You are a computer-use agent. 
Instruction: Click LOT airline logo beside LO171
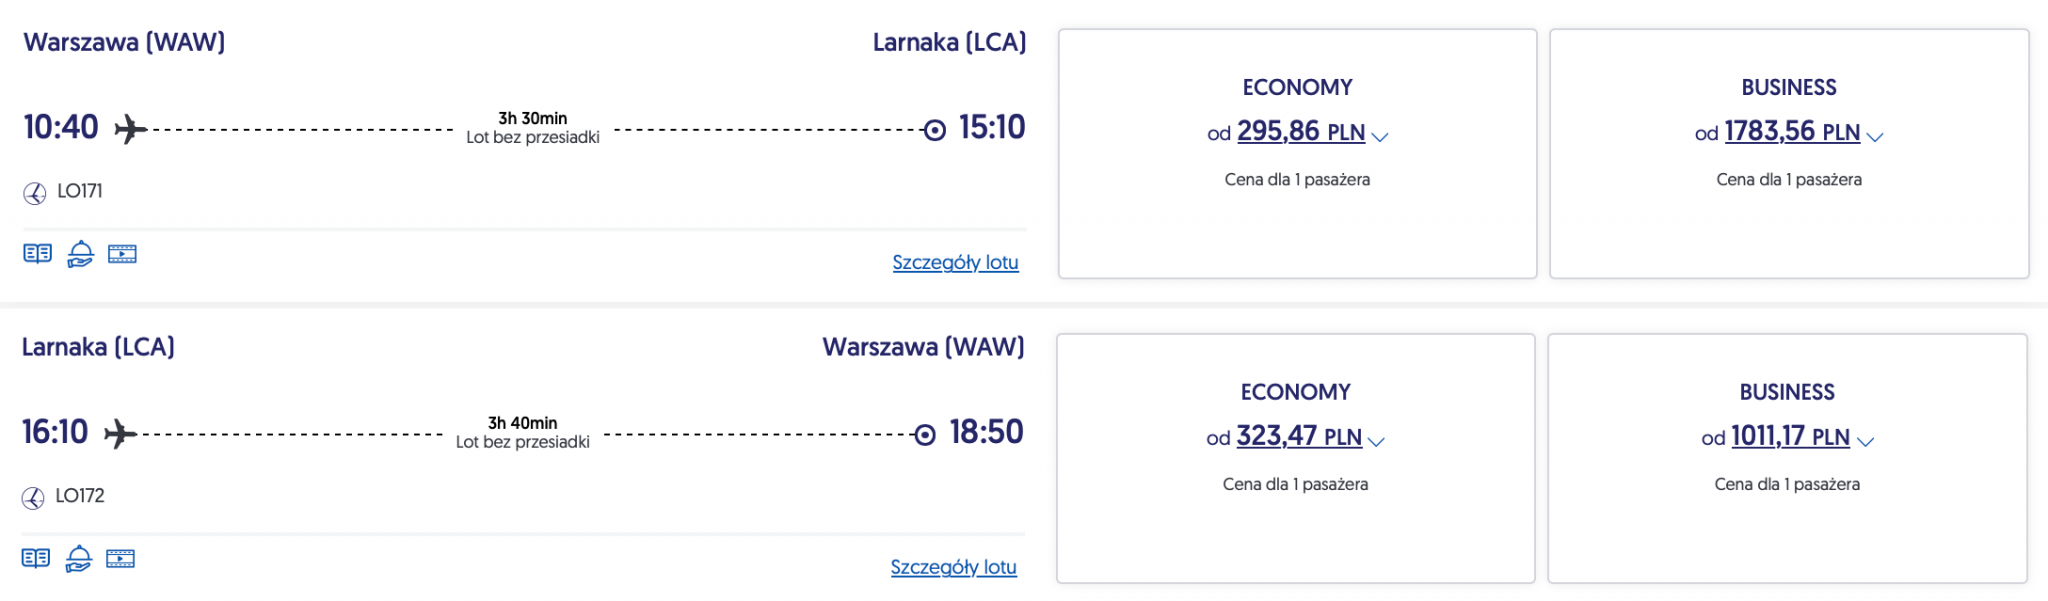coord(35,193)
